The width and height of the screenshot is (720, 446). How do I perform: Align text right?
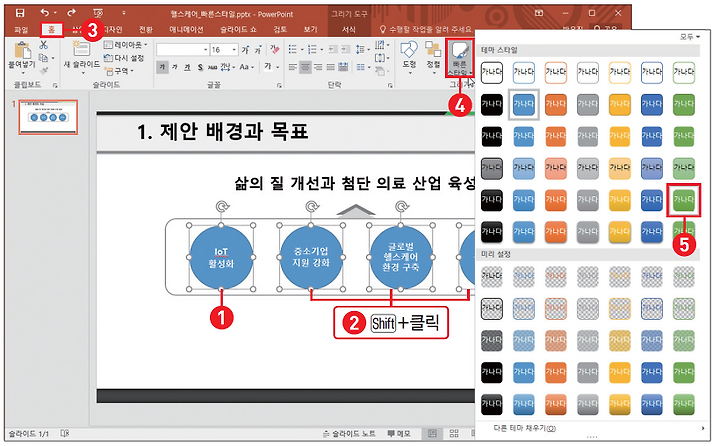tap(318, 67)
